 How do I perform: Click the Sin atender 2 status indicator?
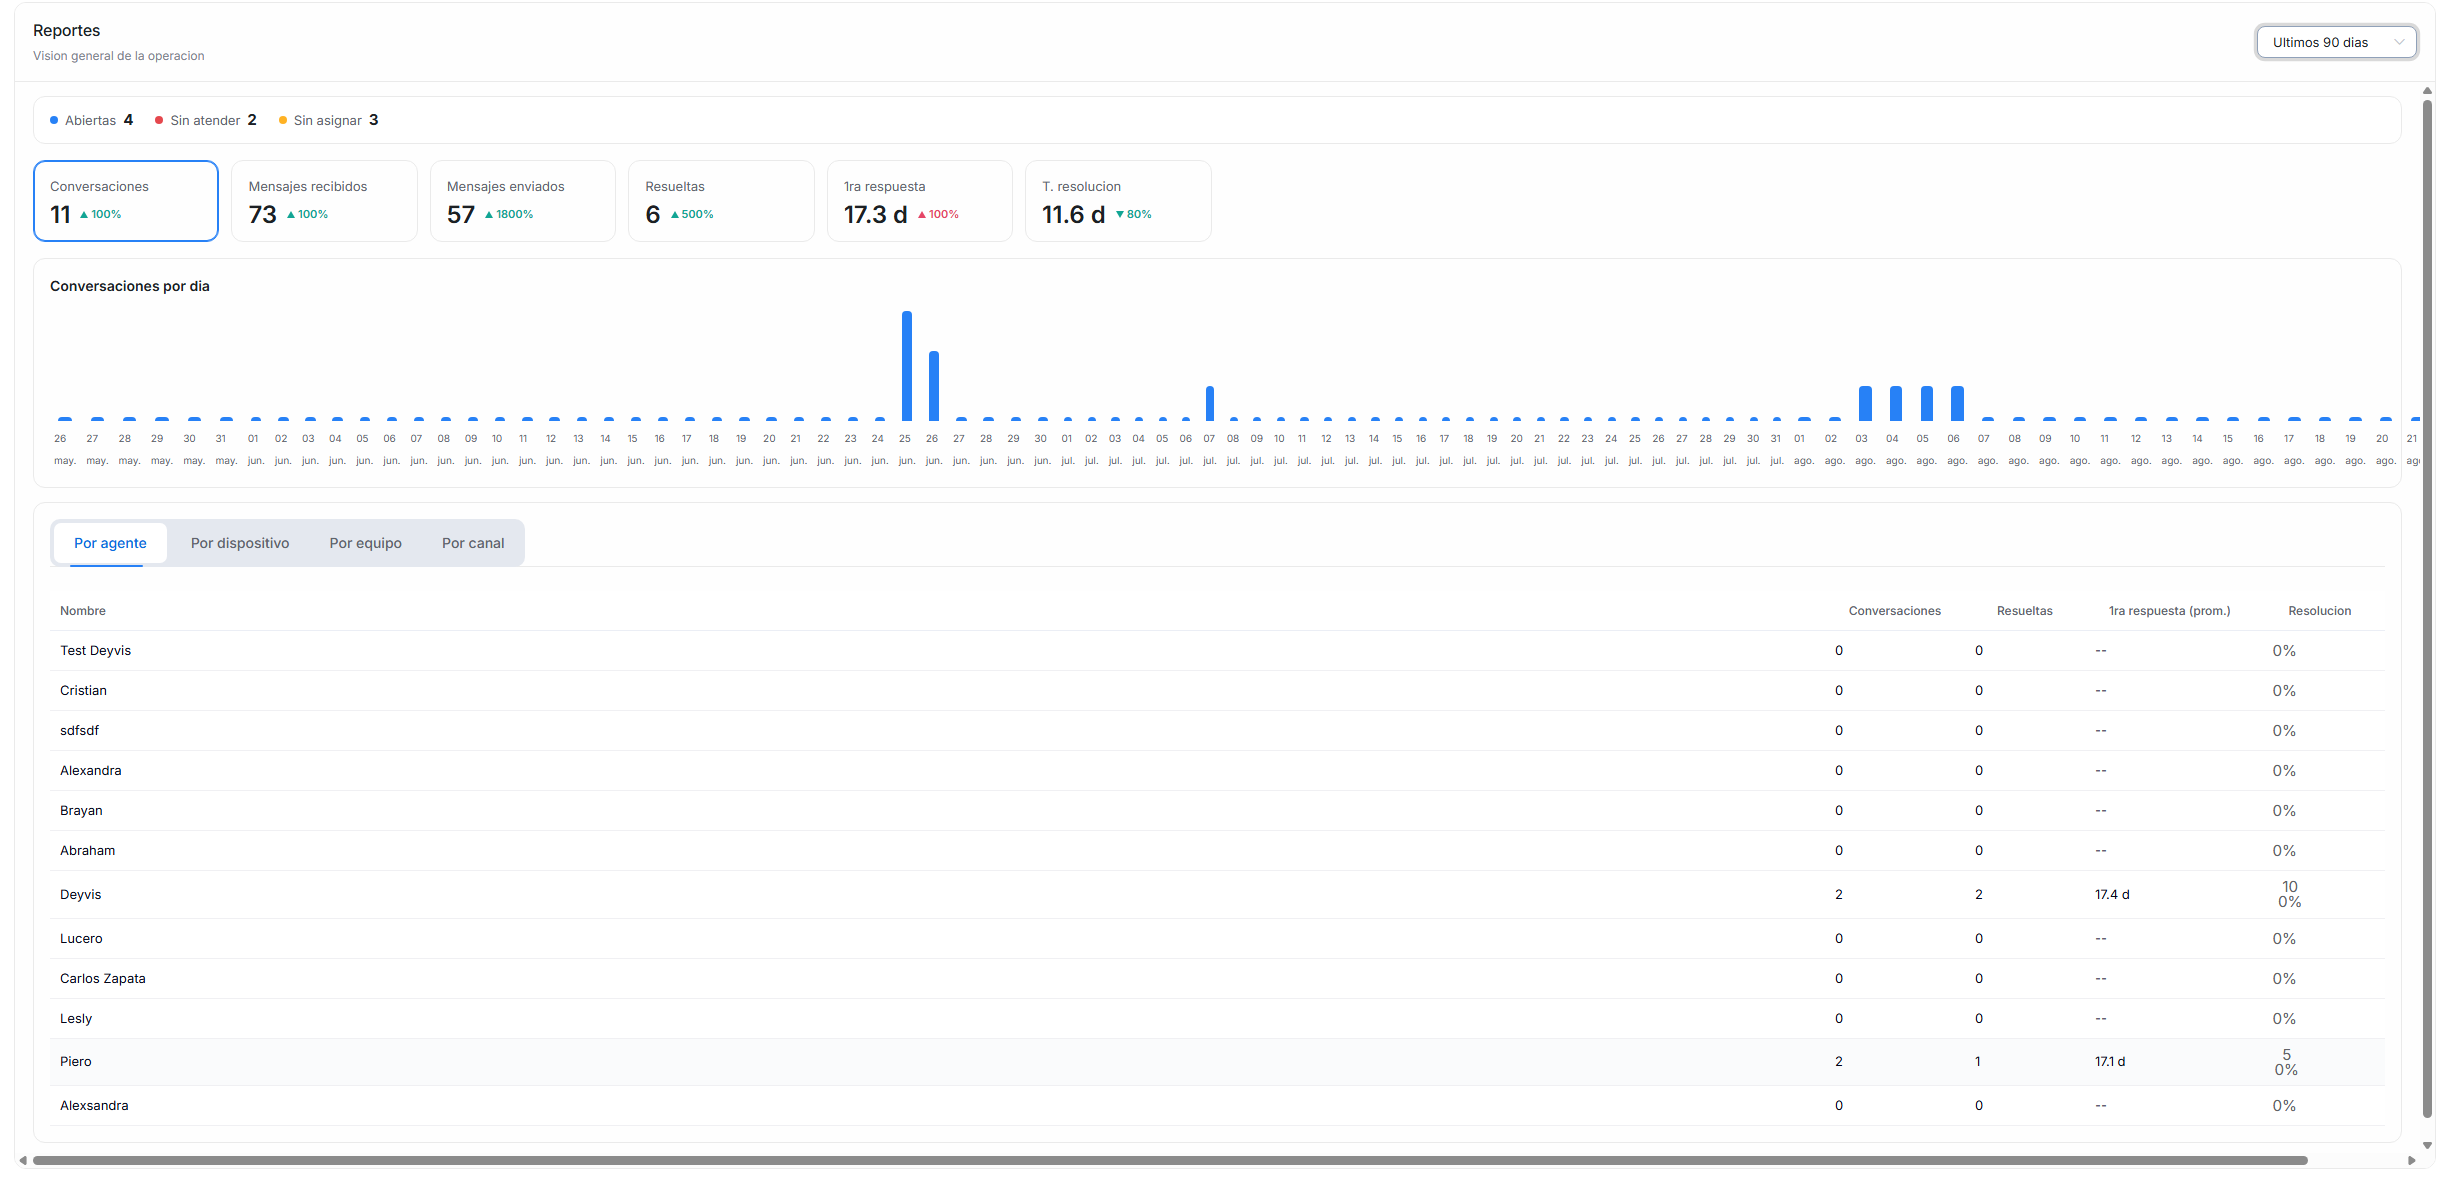[x=205, y=120]
